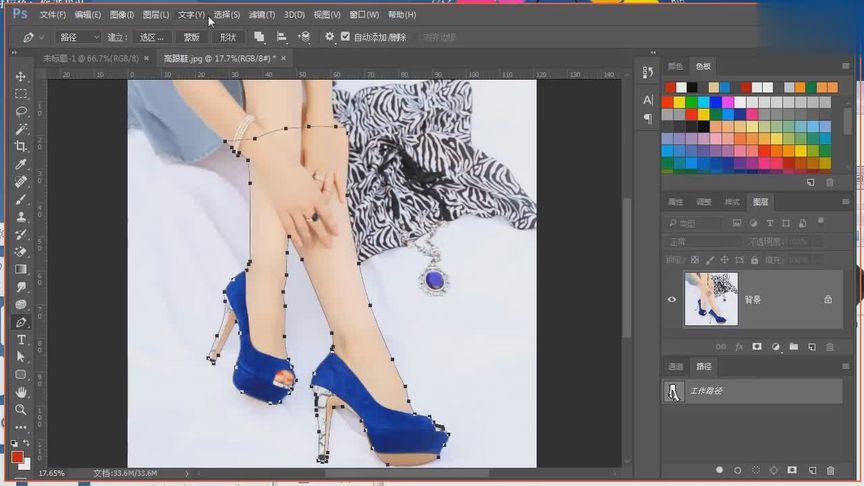Click the 选区... button
The width and height of the screenshot is (864, 486).
pos(153,37)
